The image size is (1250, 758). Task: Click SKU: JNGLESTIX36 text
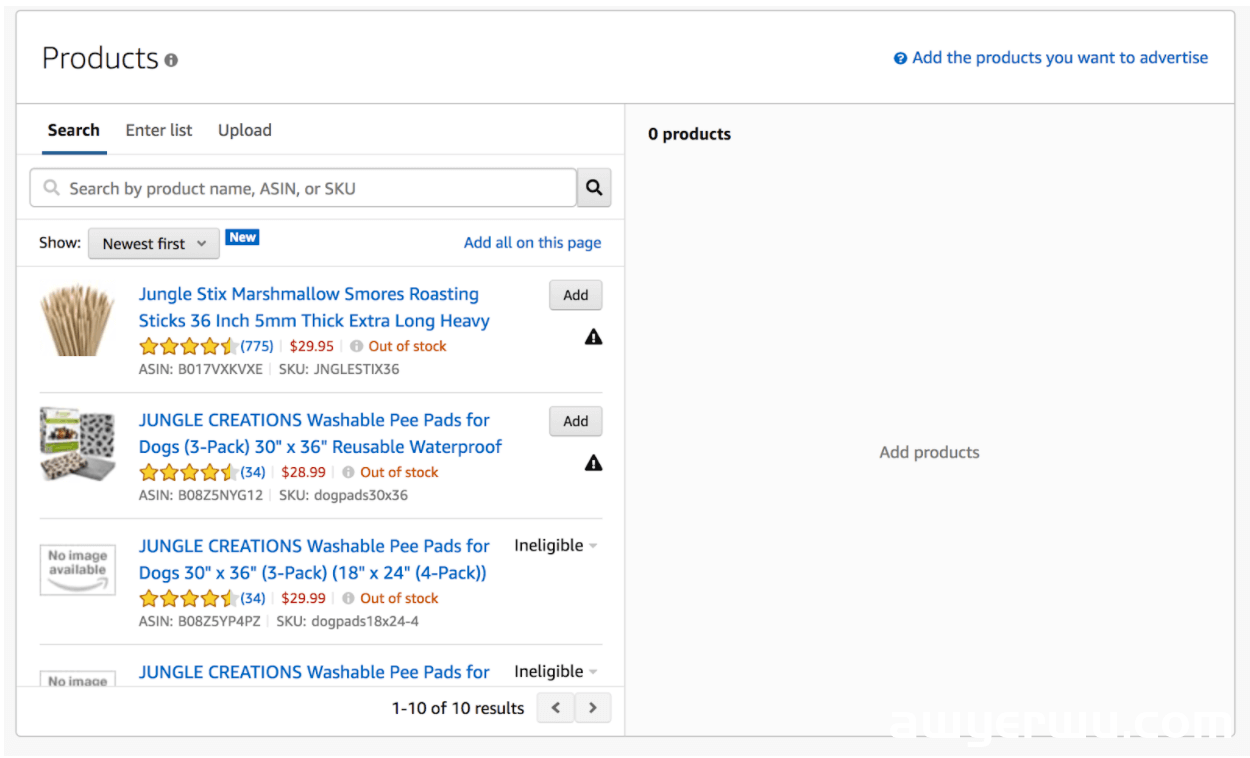339,369
